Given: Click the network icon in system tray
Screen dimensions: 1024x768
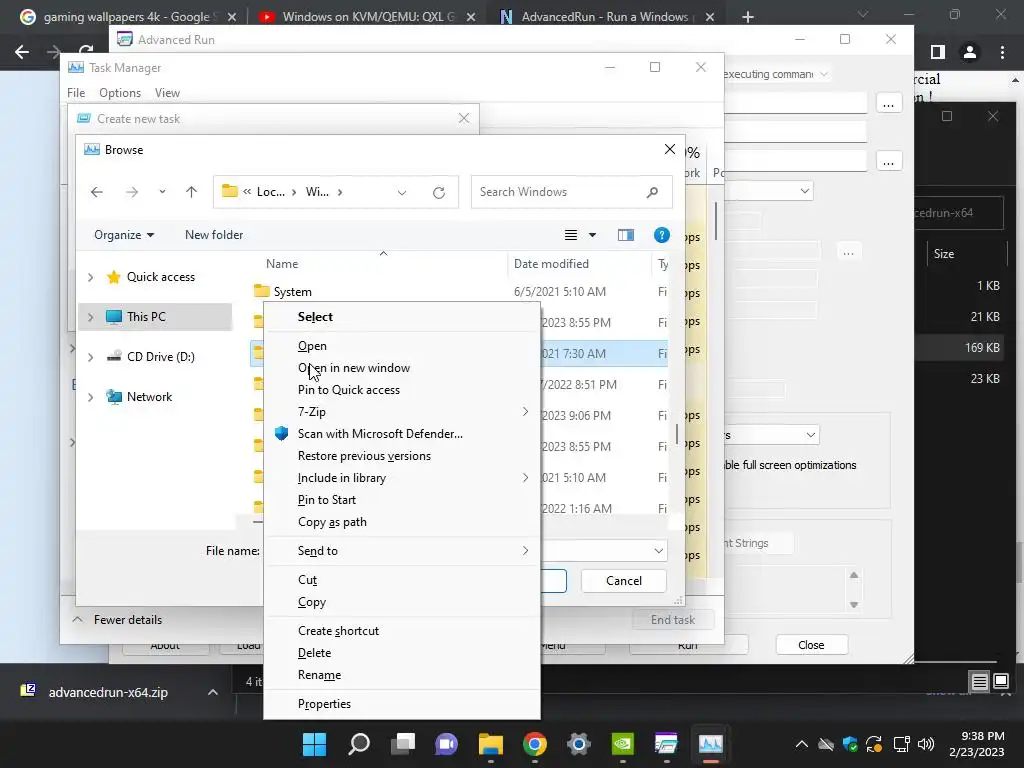Looking at the screenshot, I should click(x=902, y=744).
